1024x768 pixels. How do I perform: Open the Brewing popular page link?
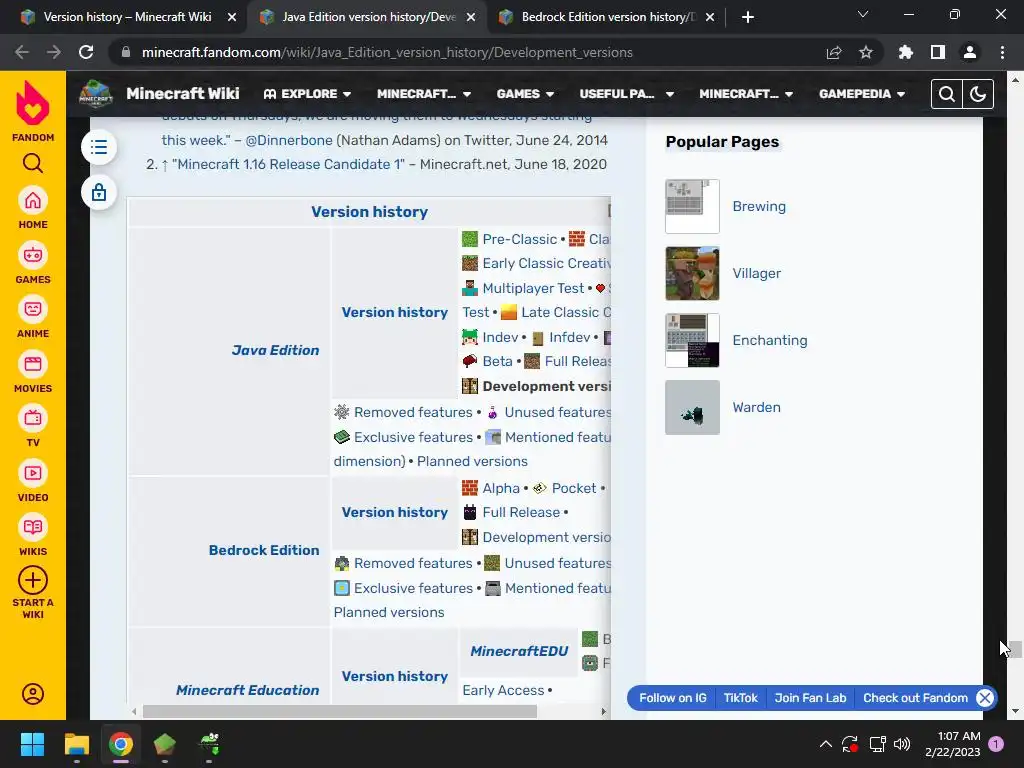[x=759, y=206]
